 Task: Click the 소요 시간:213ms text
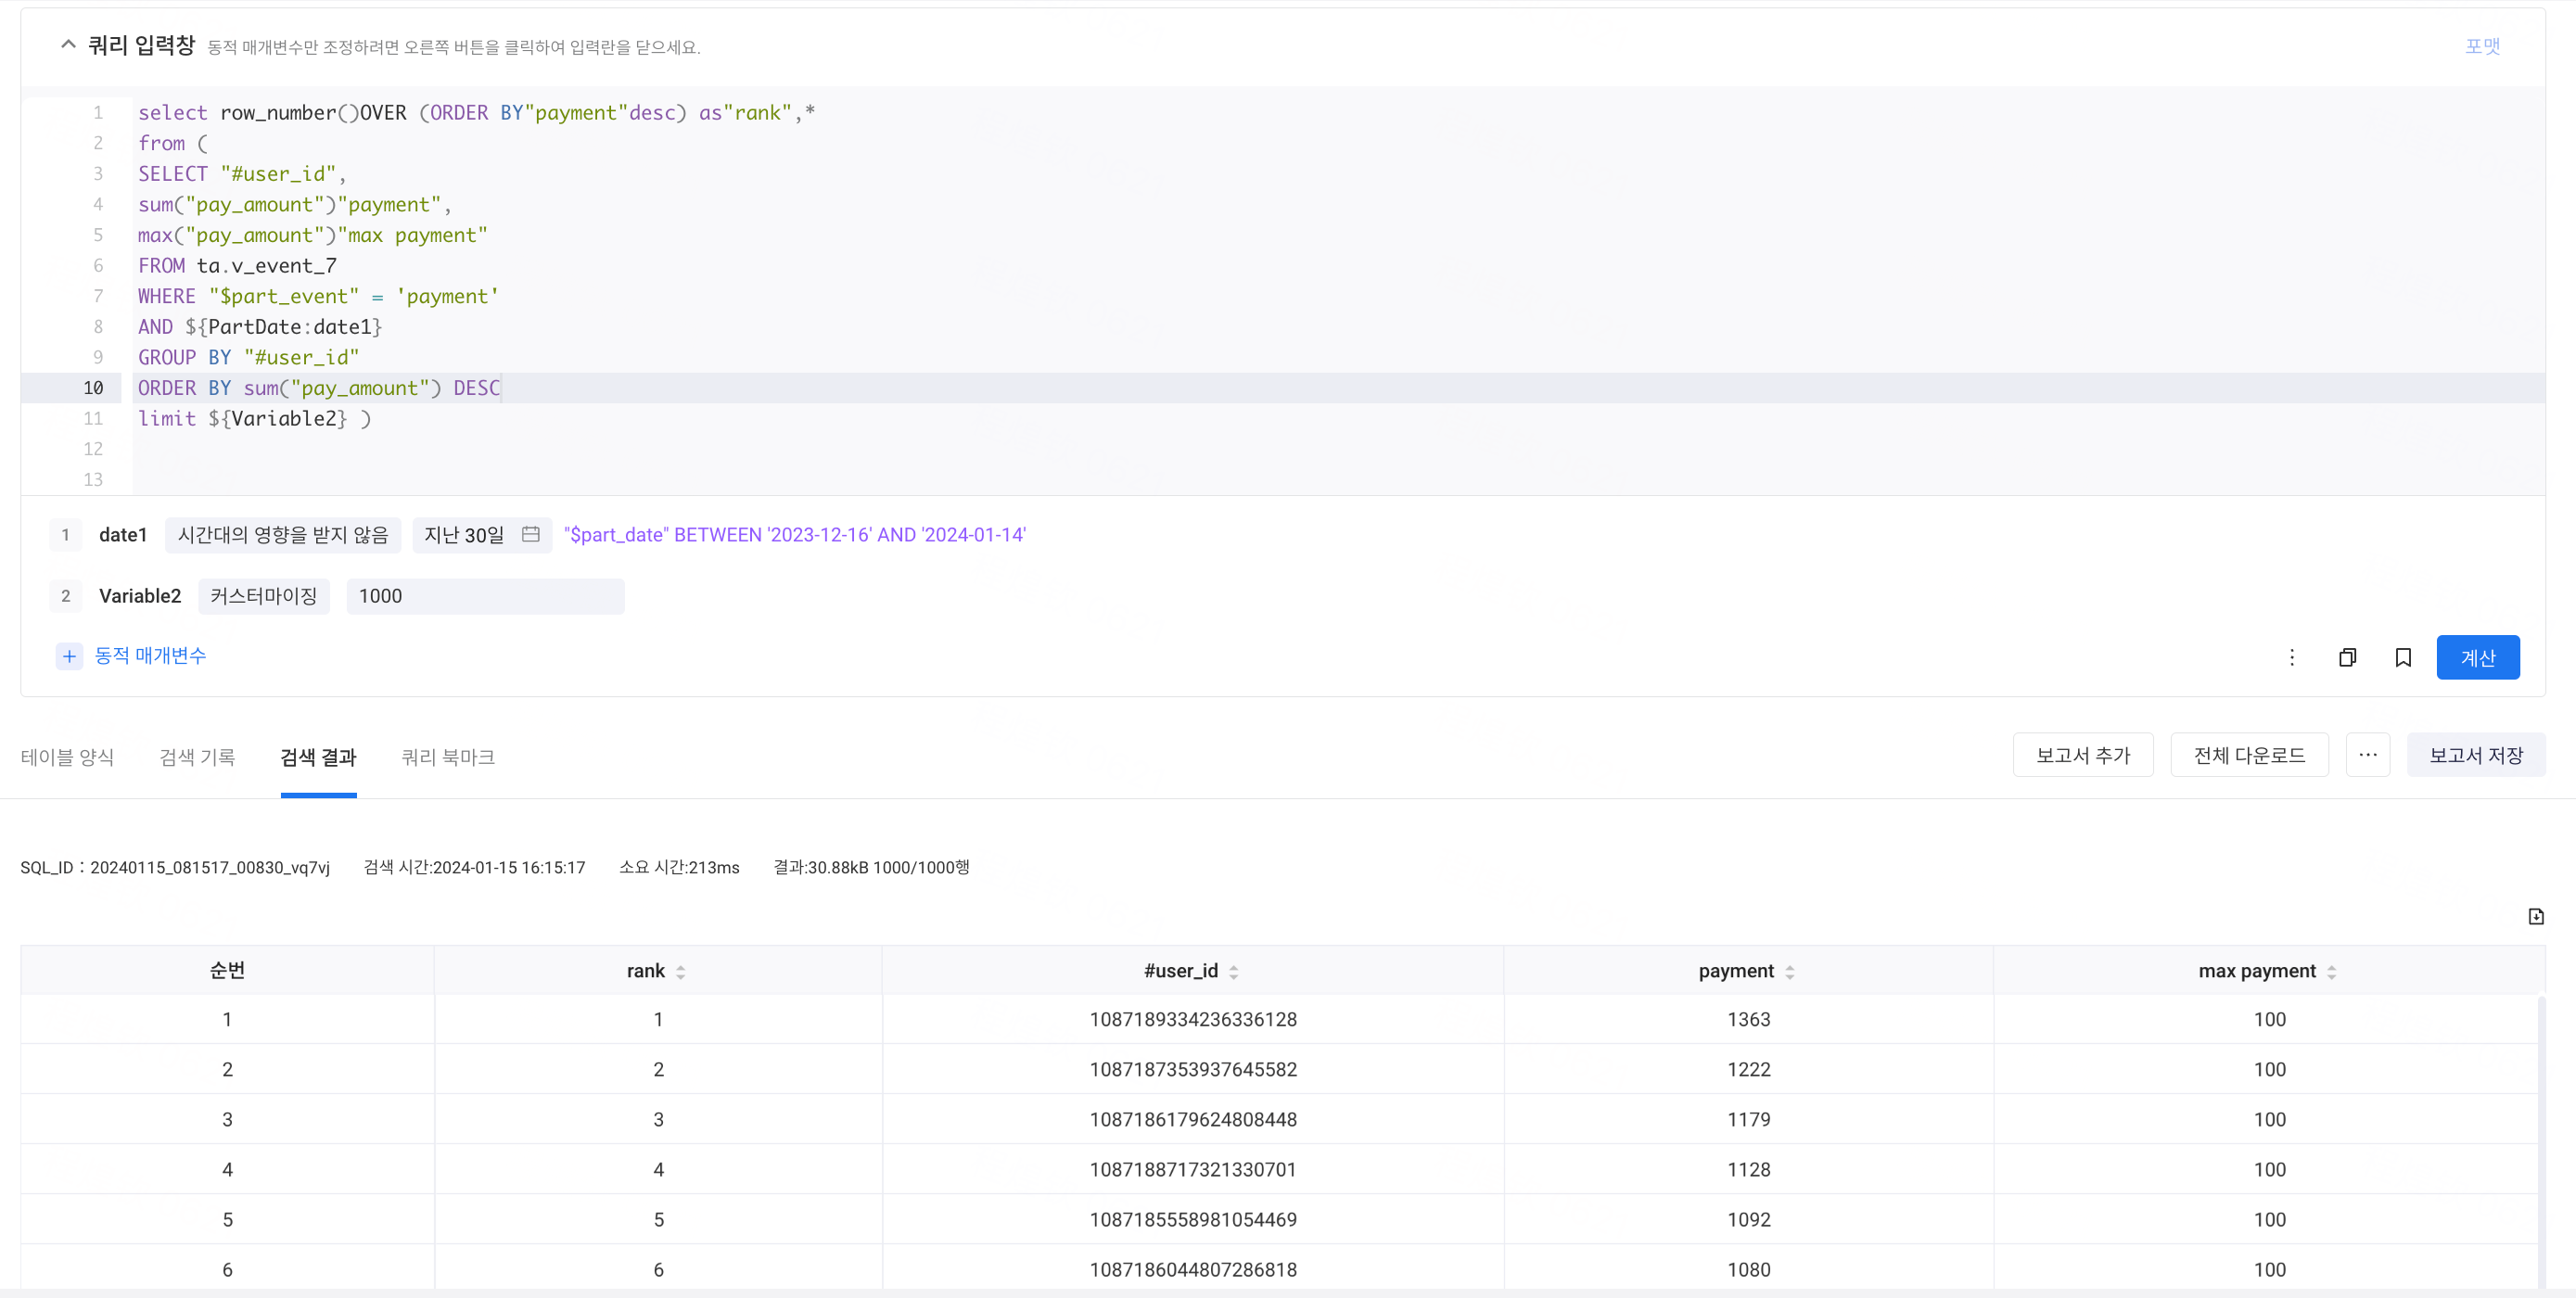tap(679, 867)
